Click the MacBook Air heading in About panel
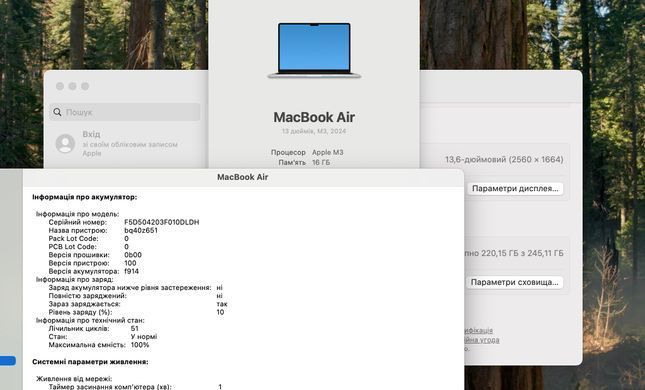Image resolution: width=645 pixels, height=390 pixels. pos(314,117)
